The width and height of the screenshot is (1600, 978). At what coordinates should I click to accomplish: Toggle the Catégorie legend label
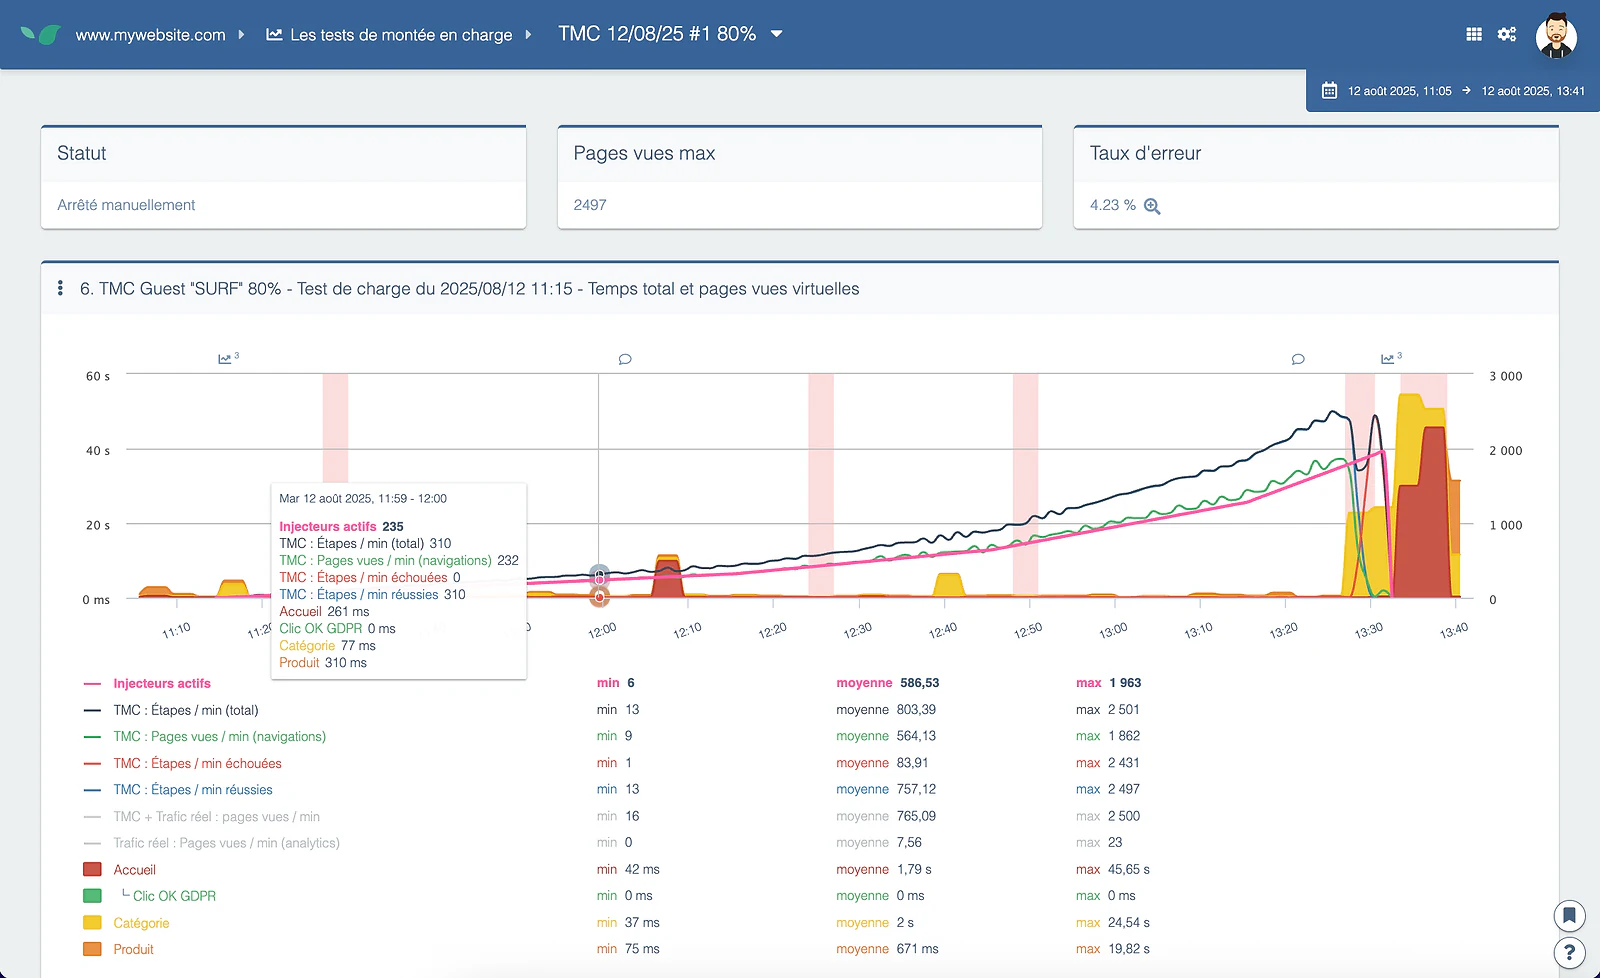tap(141, 923)
